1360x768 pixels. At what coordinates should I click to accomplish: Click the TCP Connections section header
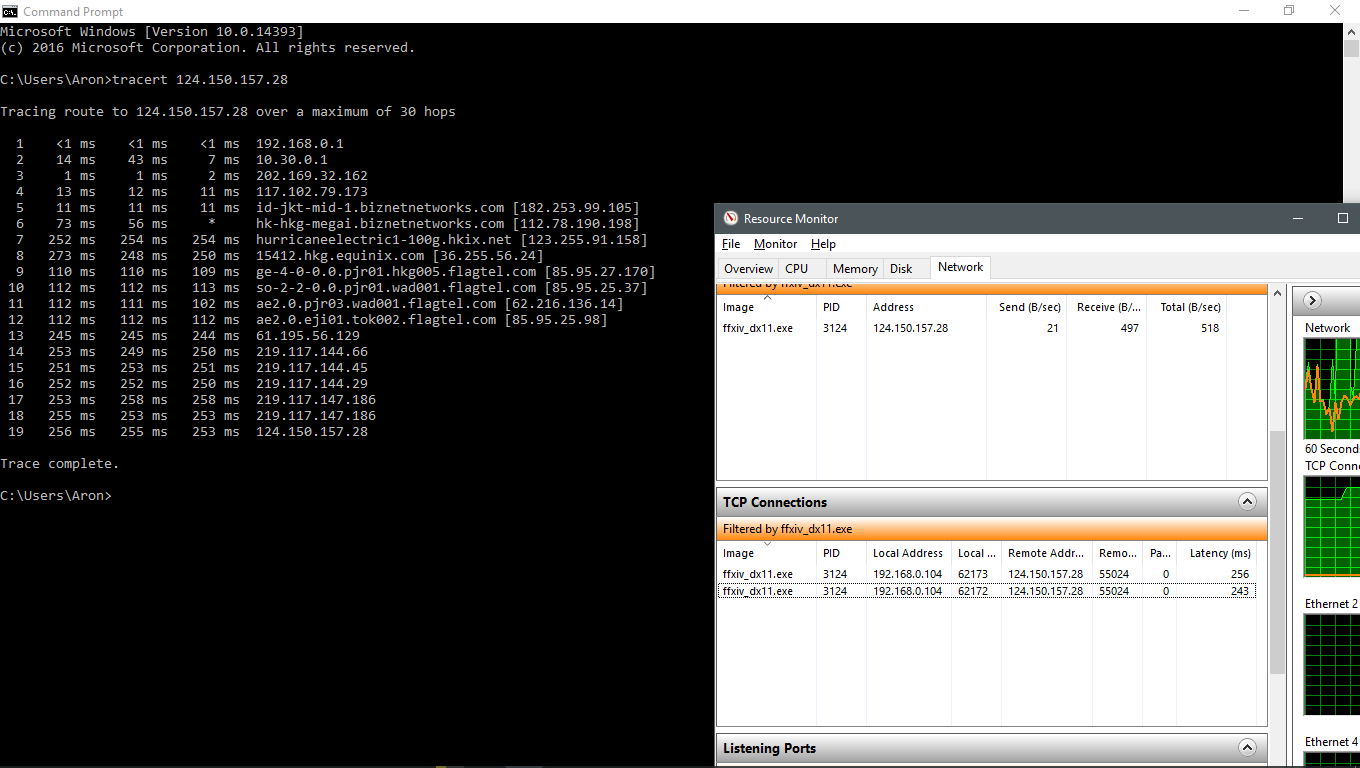coord(992,502)
